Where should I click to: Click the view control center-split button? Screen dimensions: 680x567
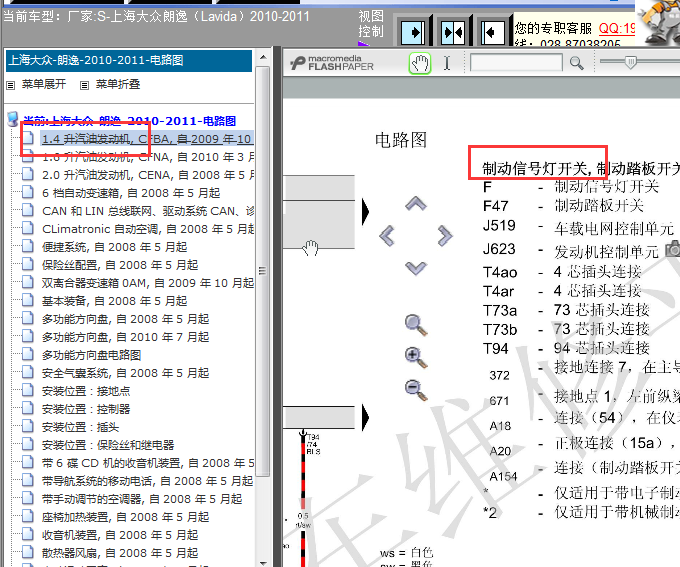click(x=452, y=33)
